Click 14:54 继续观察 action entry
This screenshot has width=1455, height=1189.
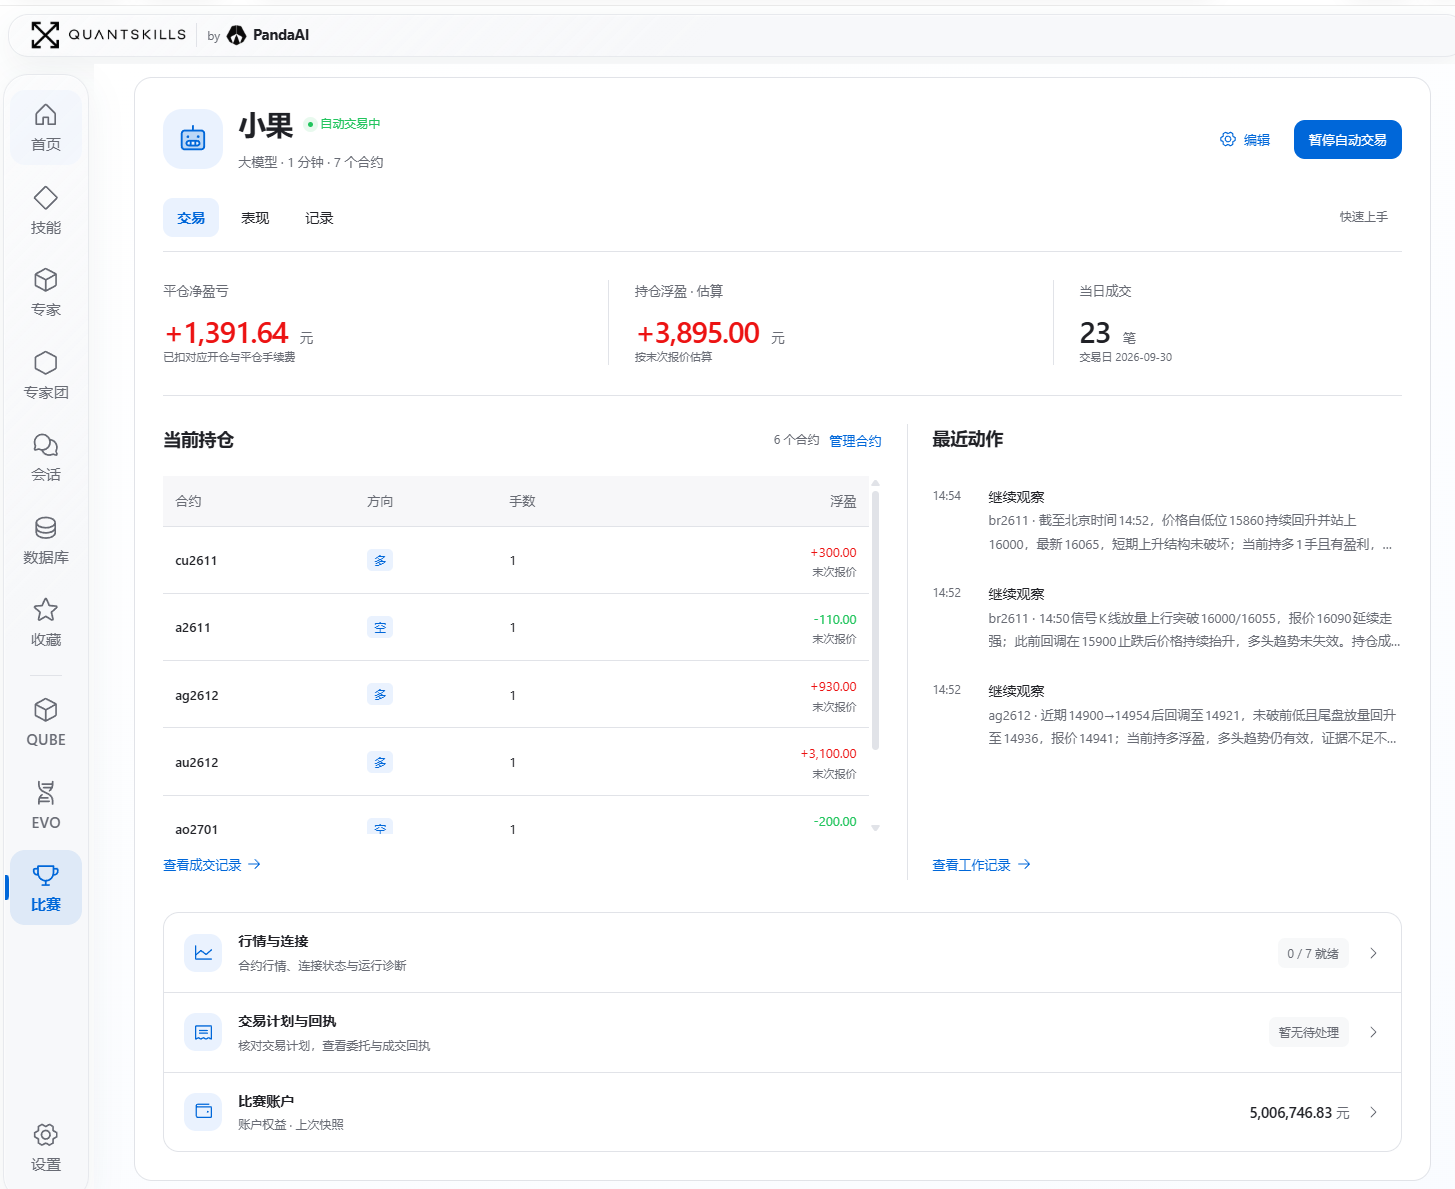pyautogui.click(x=1166, y=521)
